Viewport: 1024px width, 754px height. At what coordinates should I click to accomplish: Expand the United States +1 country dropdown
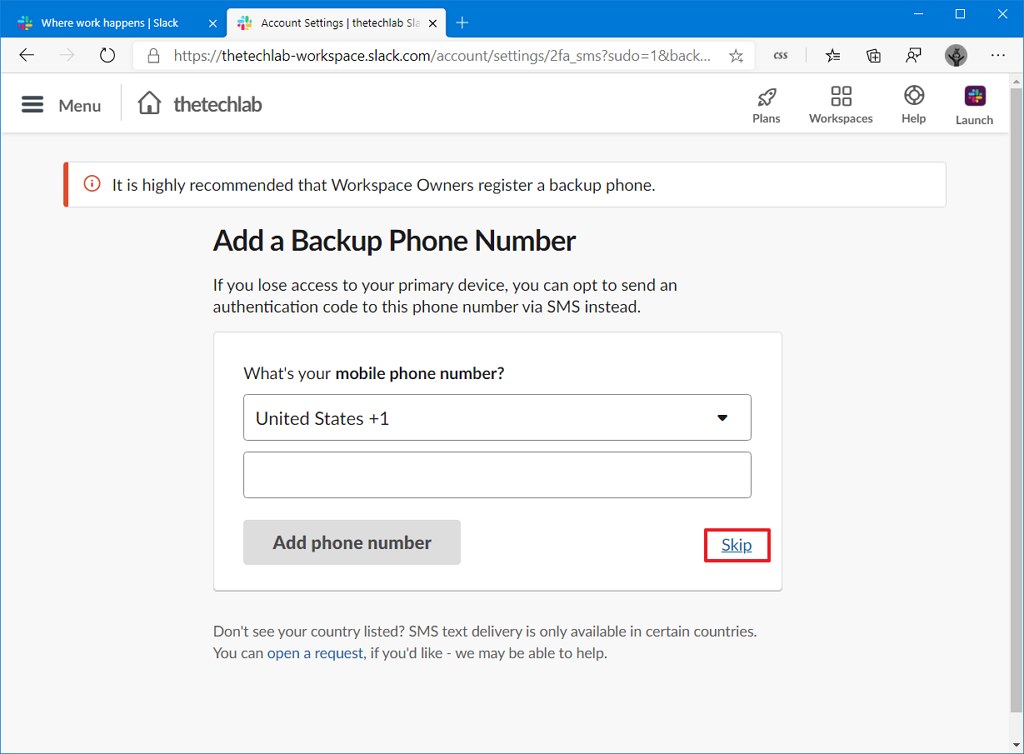coord(497,418)
